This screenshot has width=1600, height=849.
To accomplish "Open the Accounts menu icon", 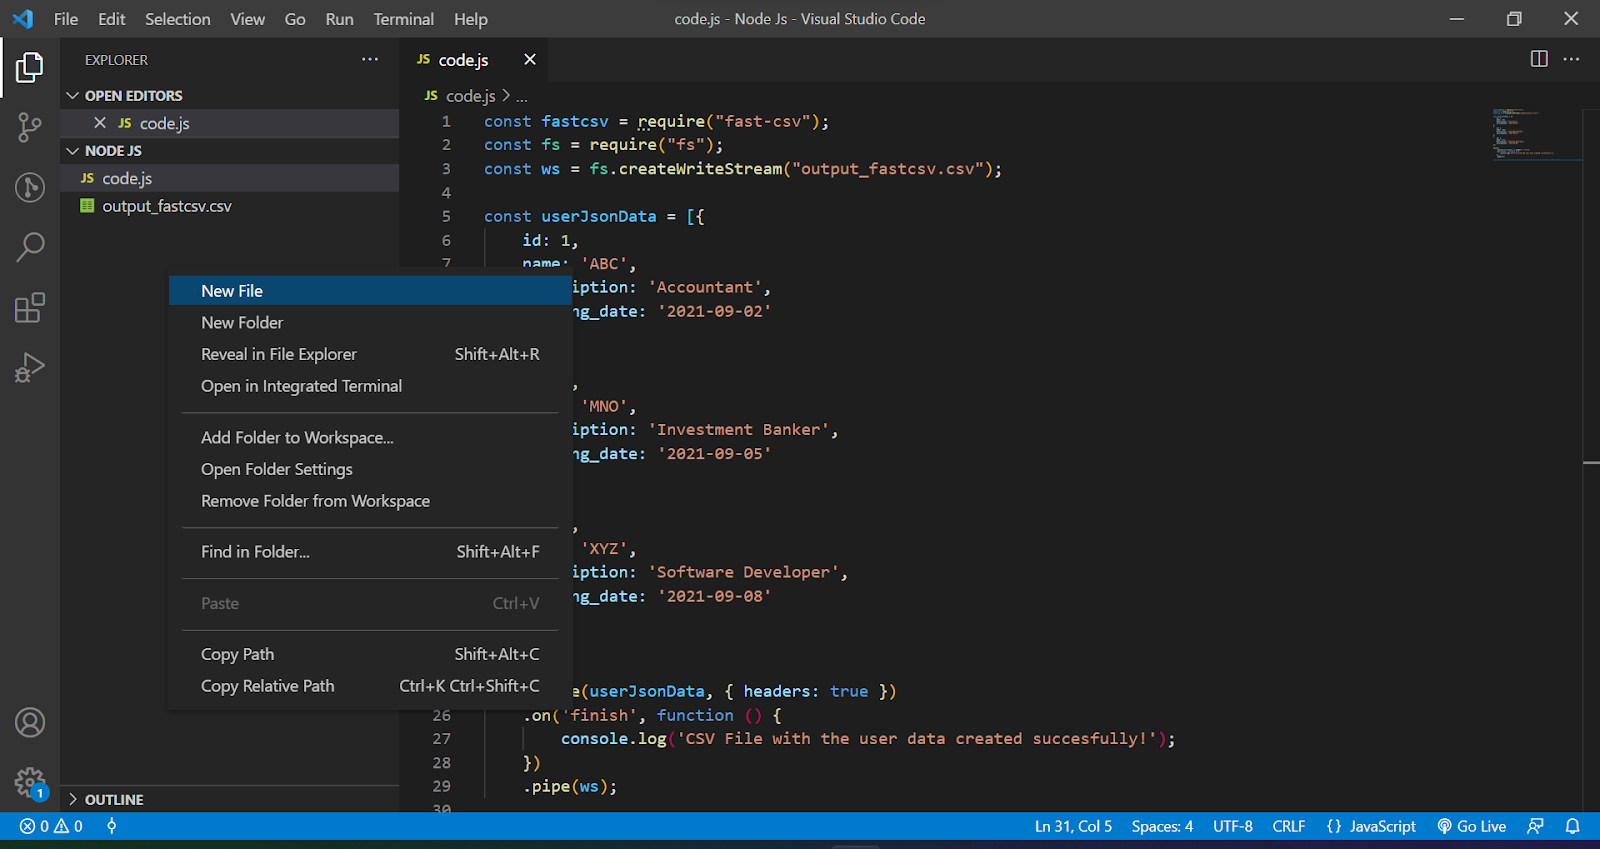I will tap(30, 722).
